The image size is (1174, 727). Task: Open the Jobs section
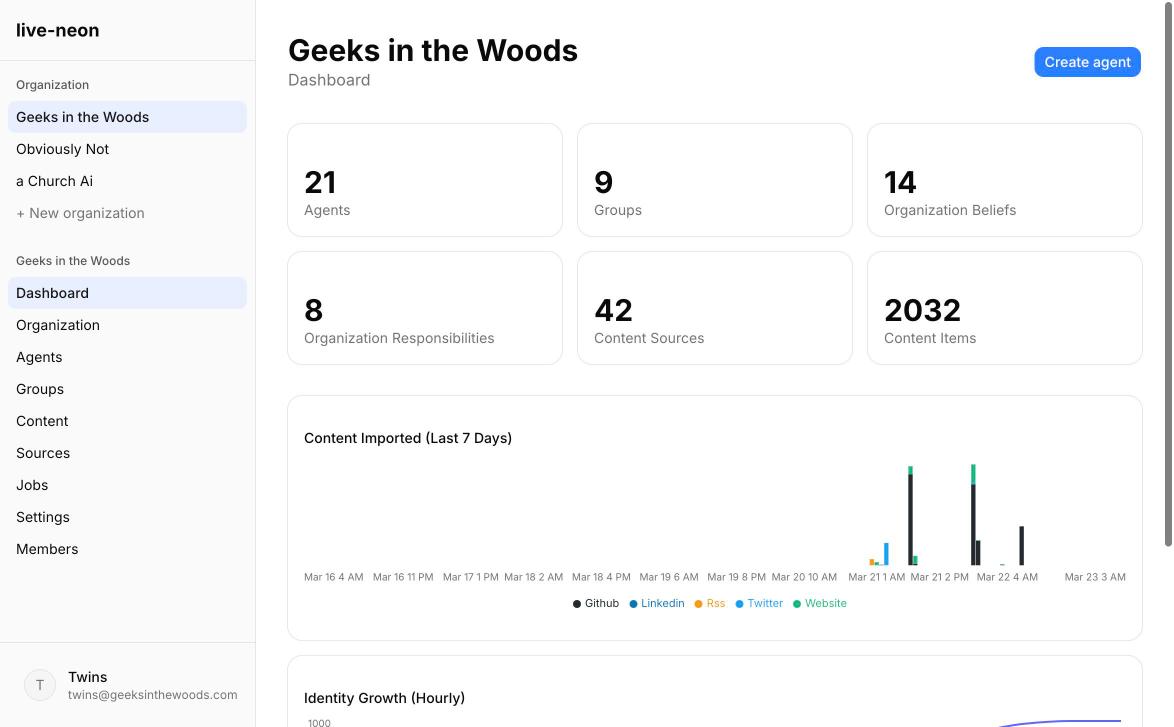(x=32, y=485)
